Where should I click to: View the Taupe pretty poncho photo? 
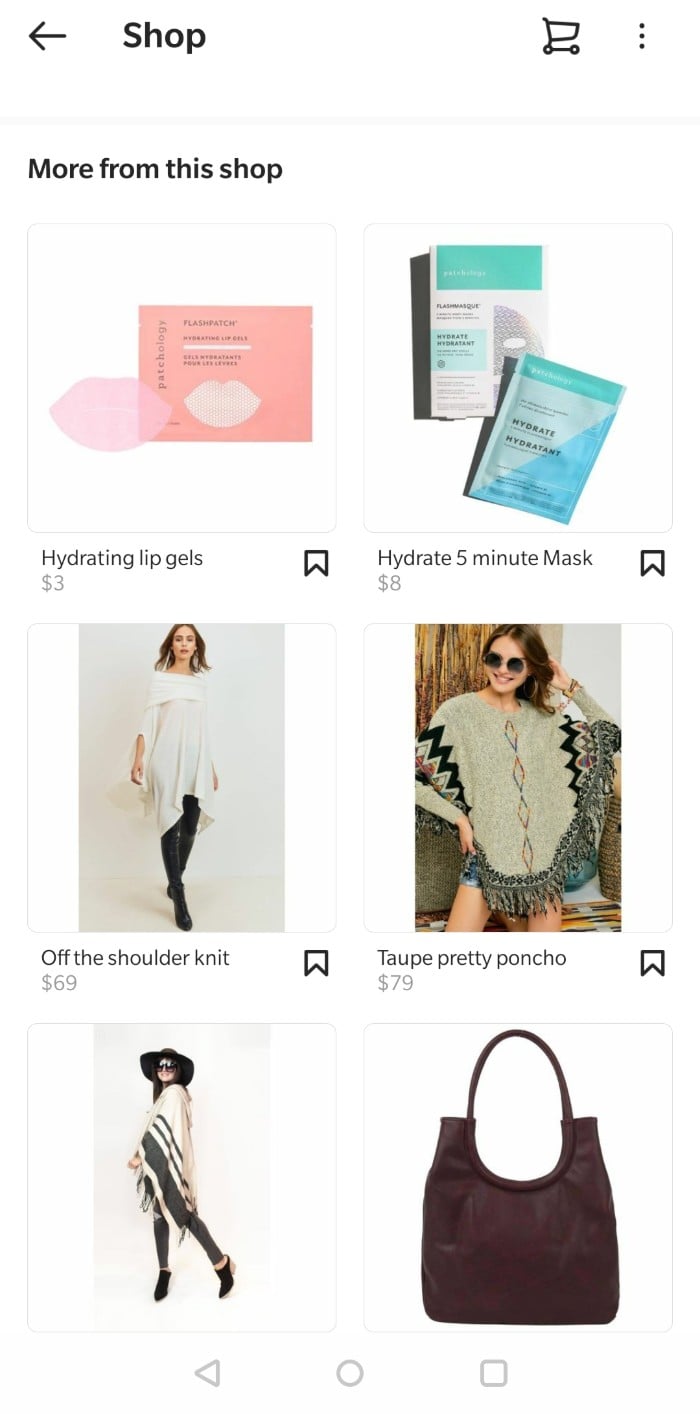click(518, 778)
